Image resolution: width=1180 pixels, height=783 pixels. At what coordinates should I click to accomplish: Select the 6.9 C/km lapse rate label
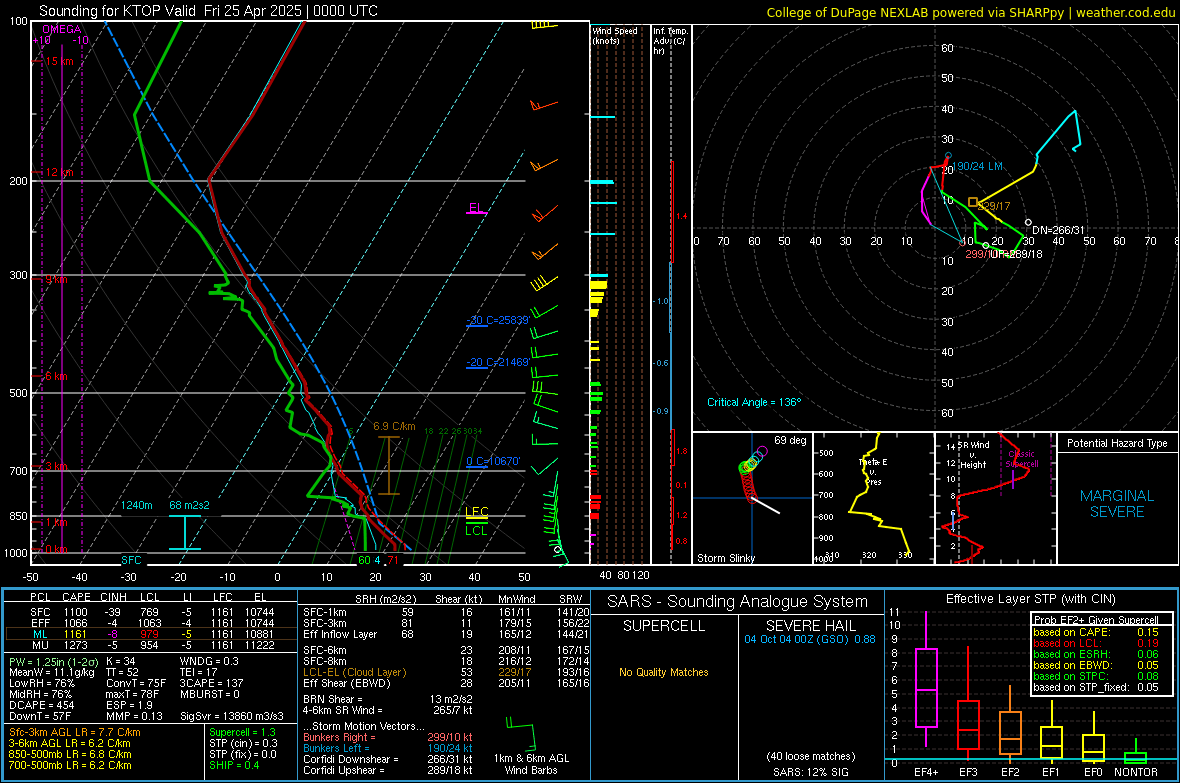[394, 426]
